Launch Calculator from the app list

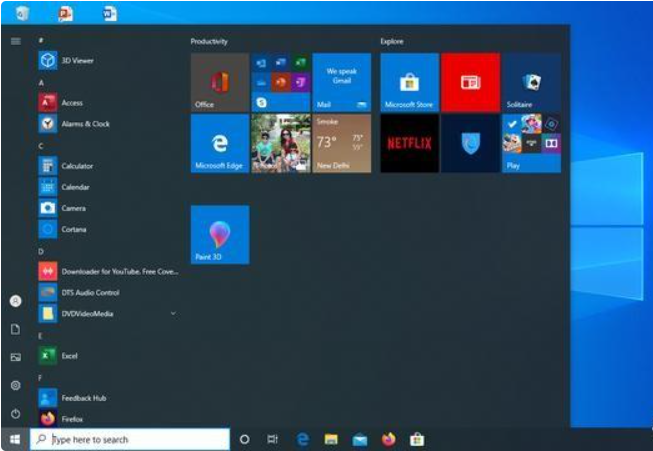pyautogui.click(x=108, y=166)
